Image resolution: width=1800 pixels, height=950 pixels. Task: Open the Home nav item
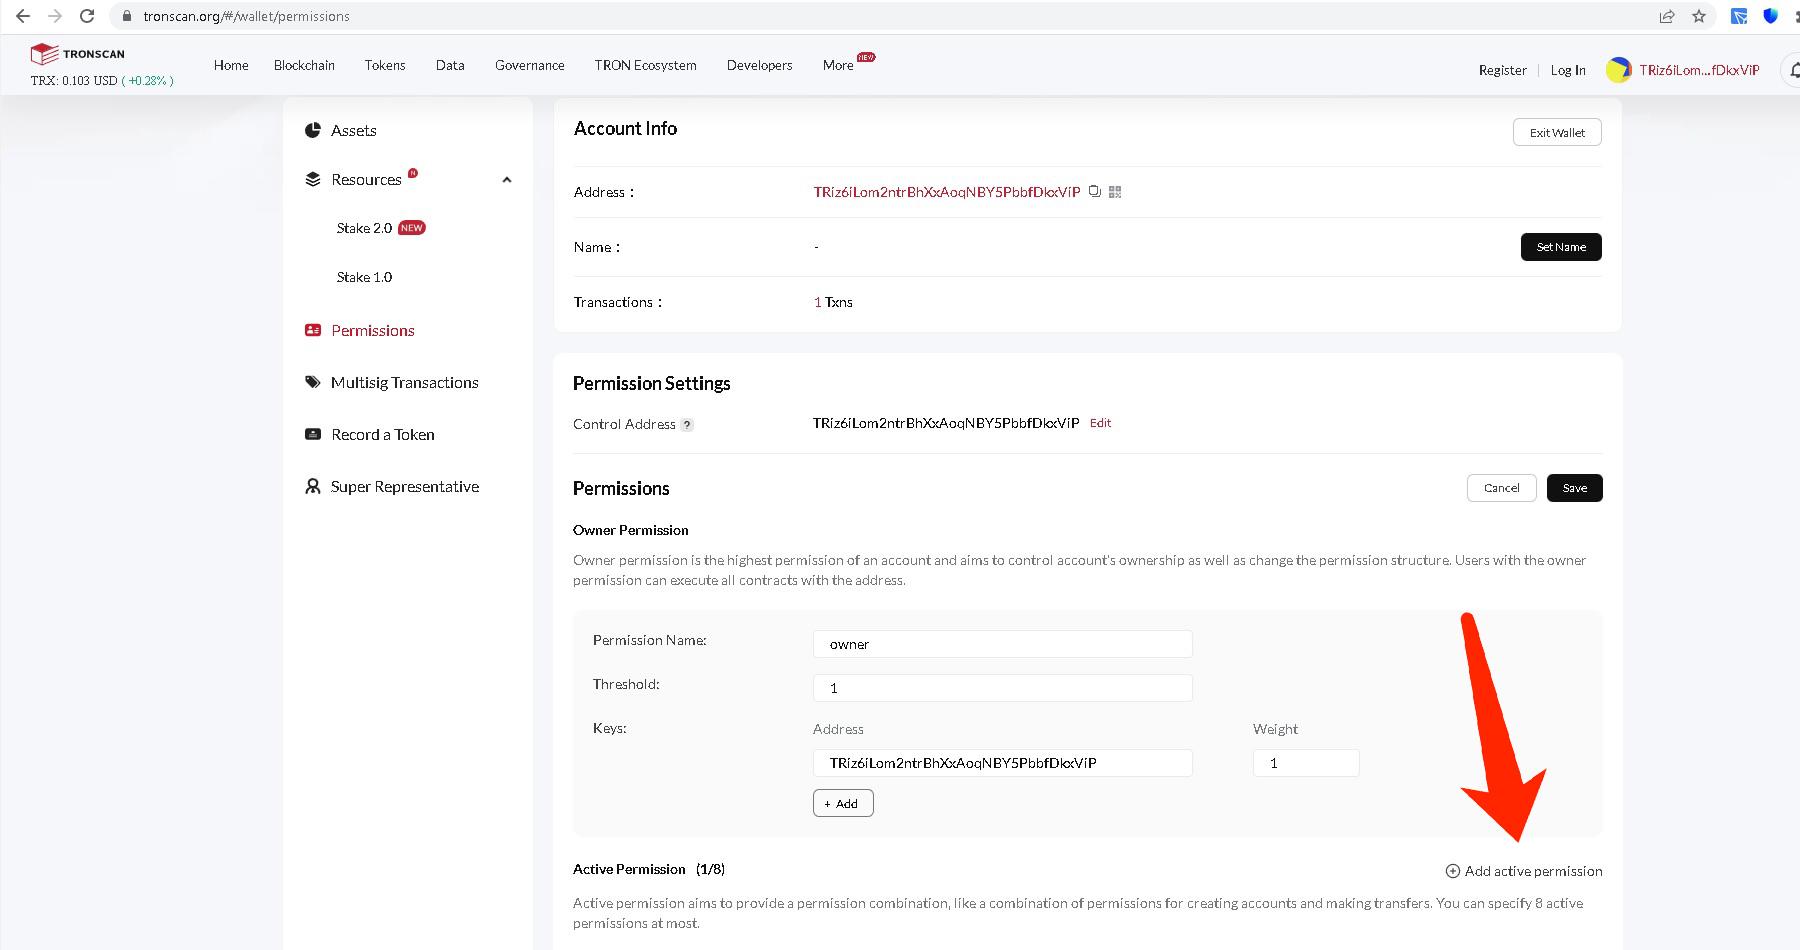[231, 65]
